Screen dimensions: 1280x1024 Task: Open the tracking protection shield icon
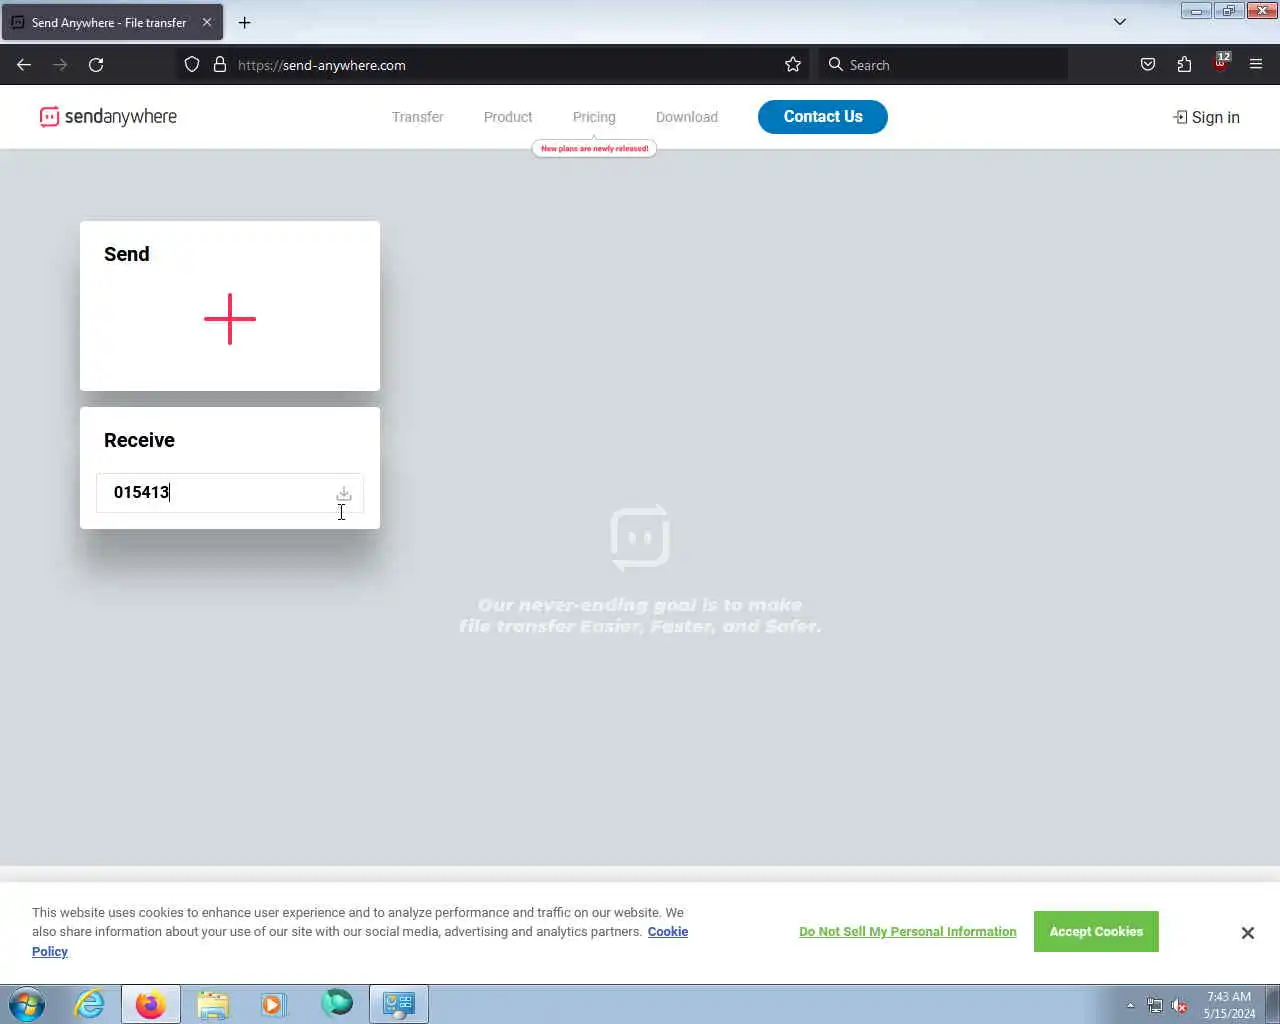192,65
